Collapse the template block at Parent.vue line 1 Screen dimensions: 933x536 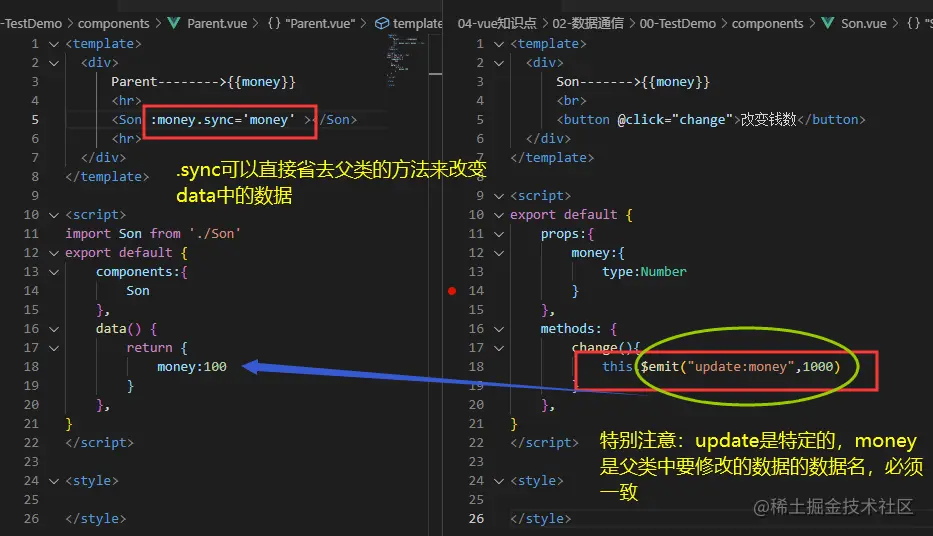[54, 44]
